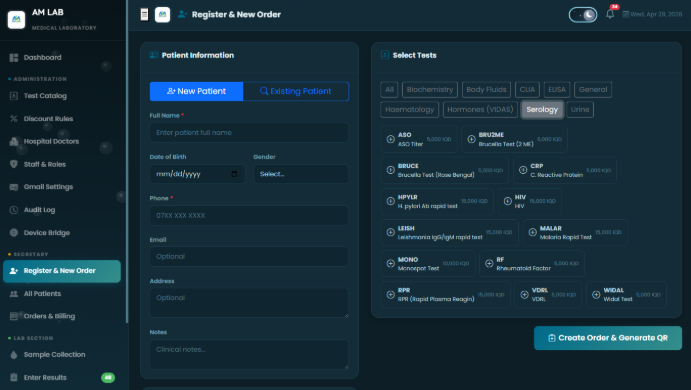
Task: Click the AM LAB logo in header
Action: click(163, 15)
